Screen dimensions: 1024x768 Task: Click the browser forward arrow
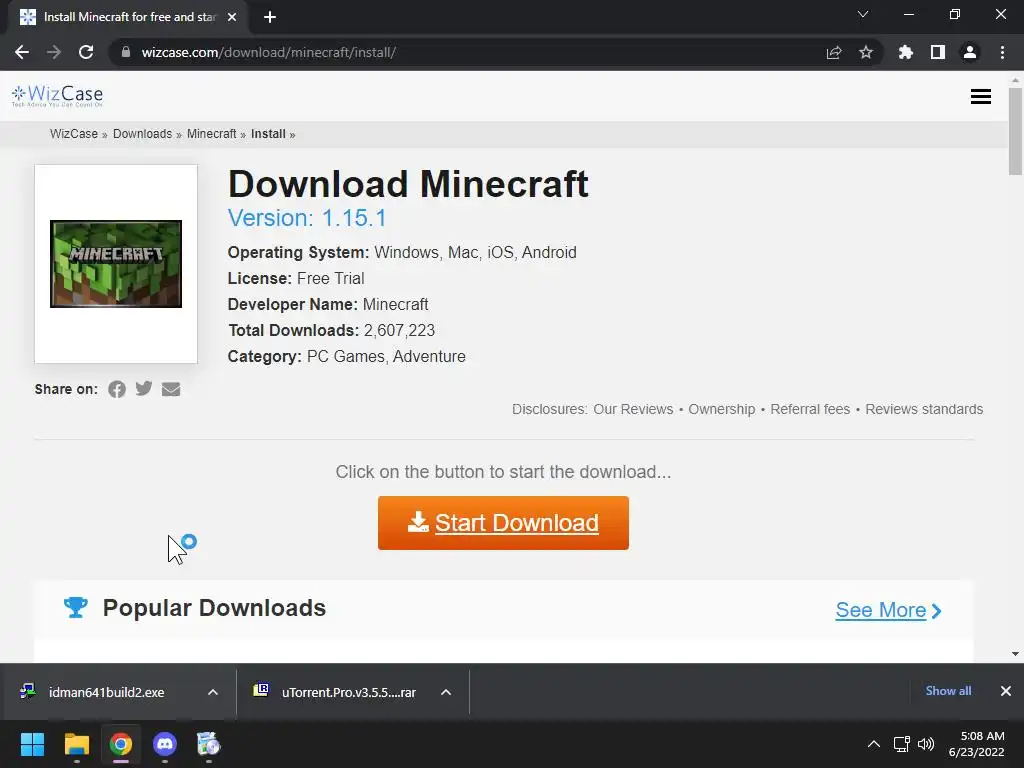click(x=54, y=52)
